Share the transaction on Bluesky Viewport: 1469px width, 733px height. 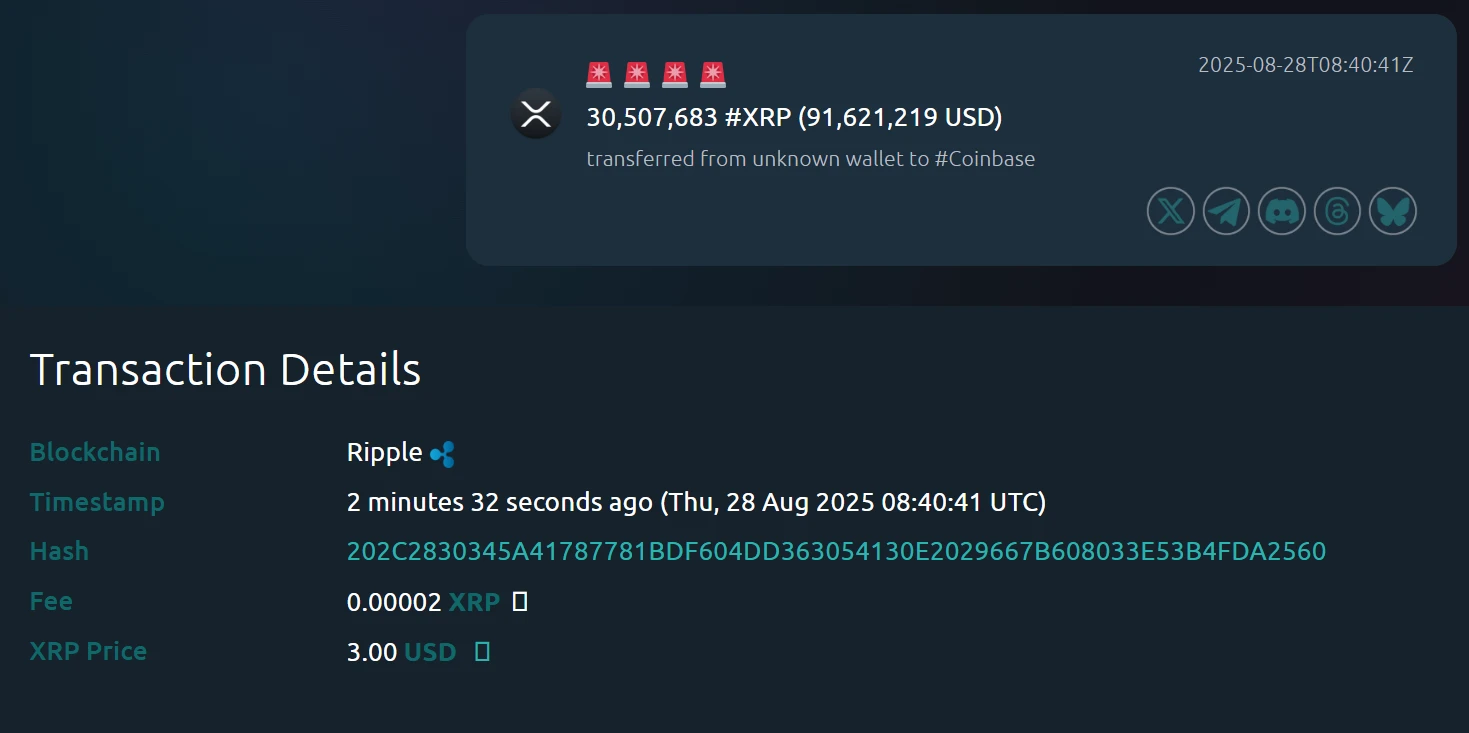coord(1392,211)
